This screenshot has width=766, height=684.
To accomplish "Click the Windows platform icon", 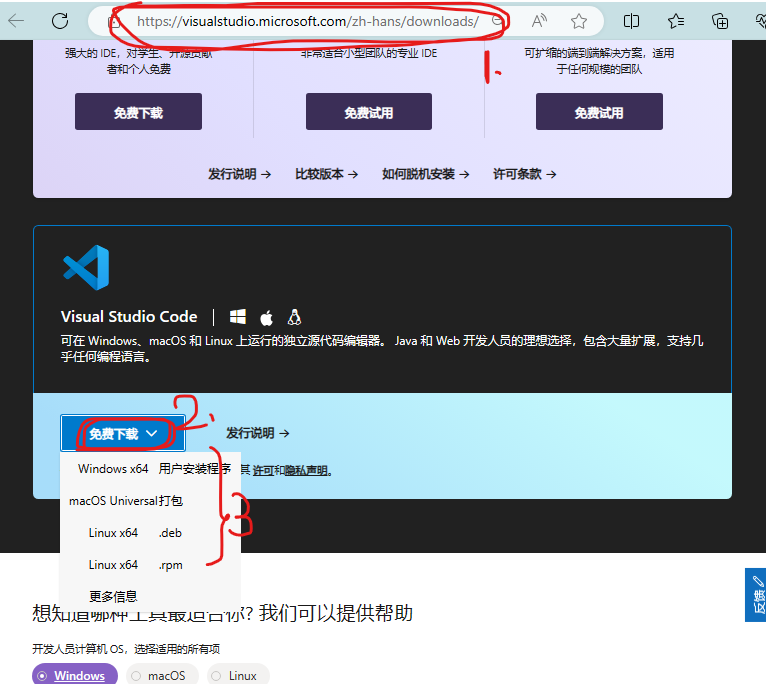I will [238, 317].
